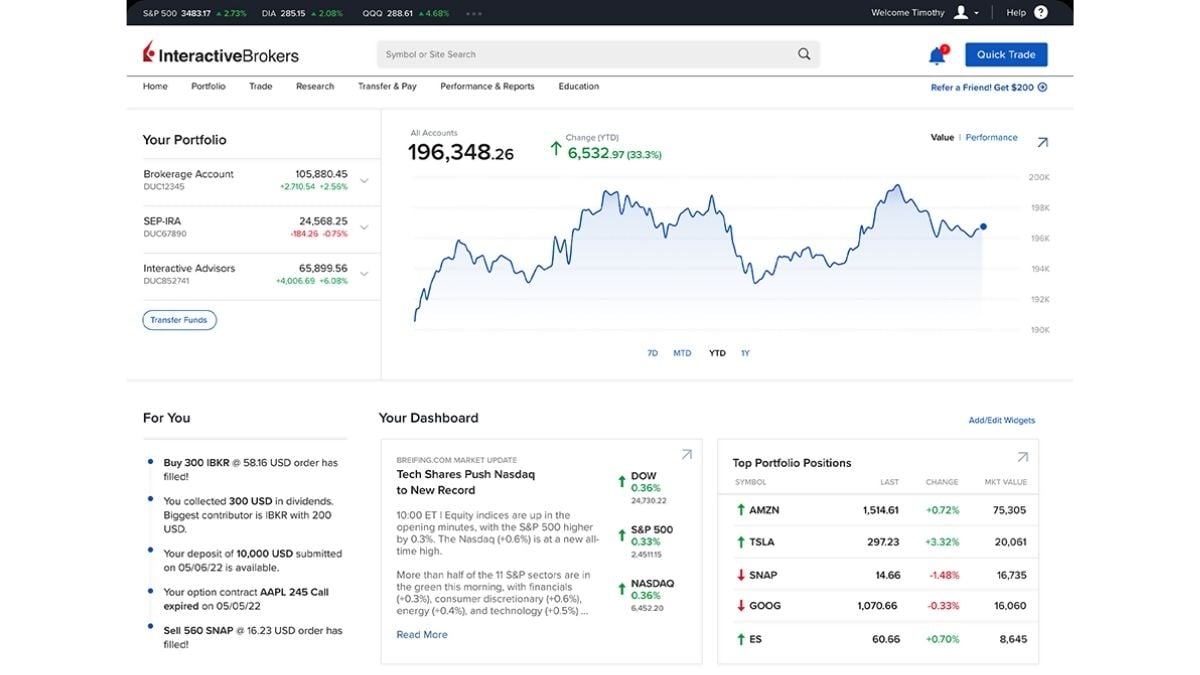Click the Transfer Funds button

point(179,319)
